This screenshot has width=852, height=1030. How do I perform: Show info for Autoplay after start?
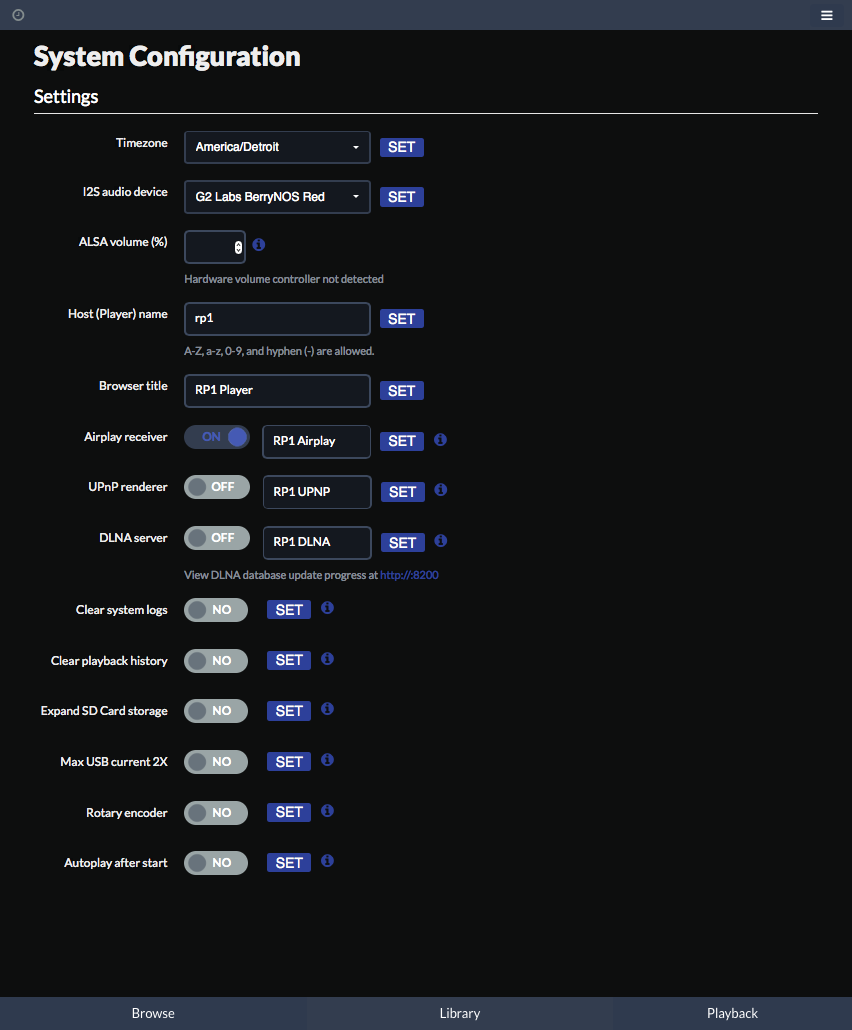pyautogui.click(x=327, y=861)
